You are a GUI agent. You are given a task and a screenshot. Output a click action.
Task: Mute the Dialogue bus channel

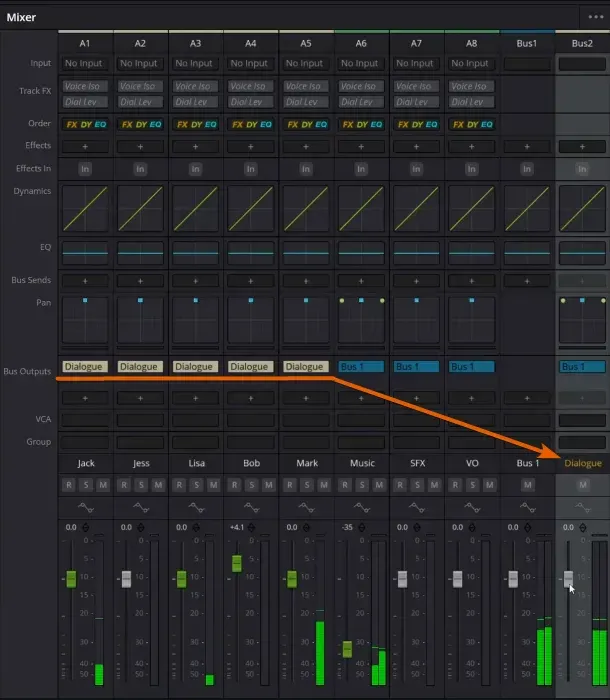pyautogui.click(x=583, y=485)
